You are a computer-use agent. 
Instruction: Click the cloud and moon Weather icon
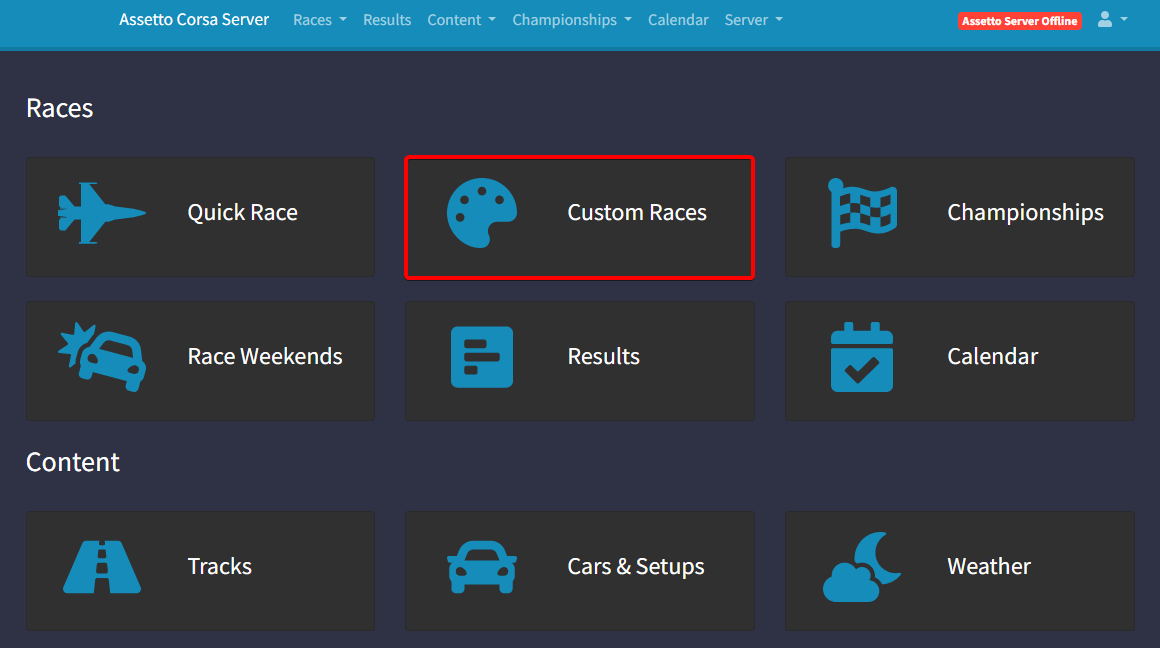(x=862, y=567)
